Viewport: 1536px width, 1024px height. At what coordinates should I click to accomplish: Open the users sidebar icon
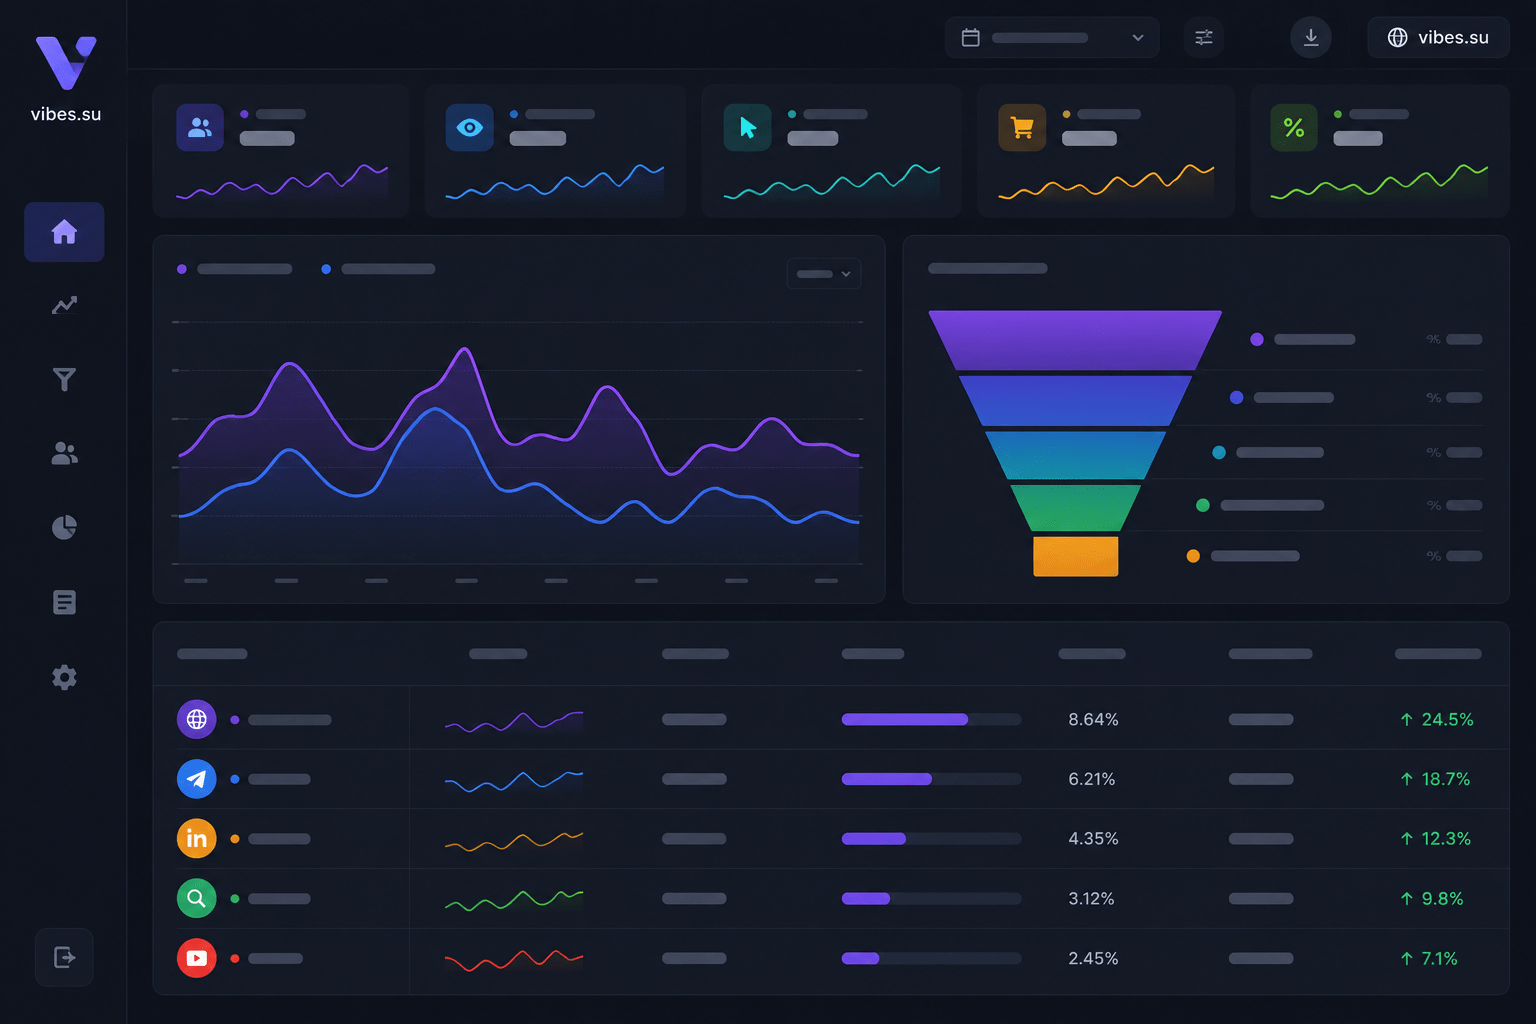64,453
